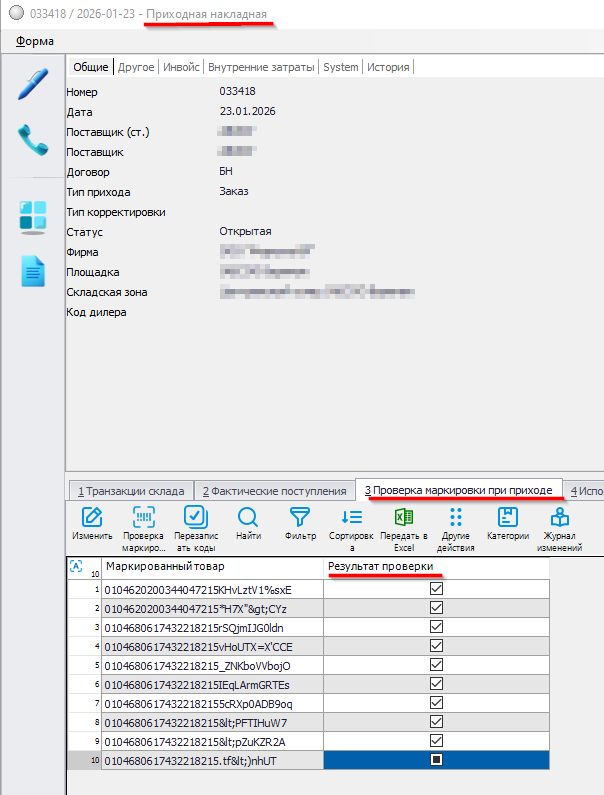Open the Категории toolbar item

507,526
